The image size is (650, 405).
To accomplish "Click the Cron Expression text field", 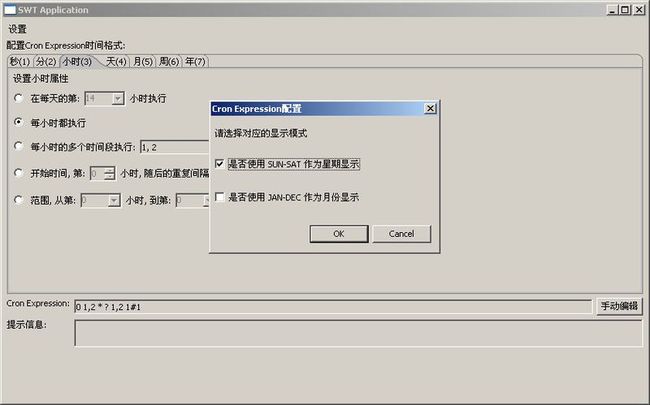I will [x=333, y=307].
